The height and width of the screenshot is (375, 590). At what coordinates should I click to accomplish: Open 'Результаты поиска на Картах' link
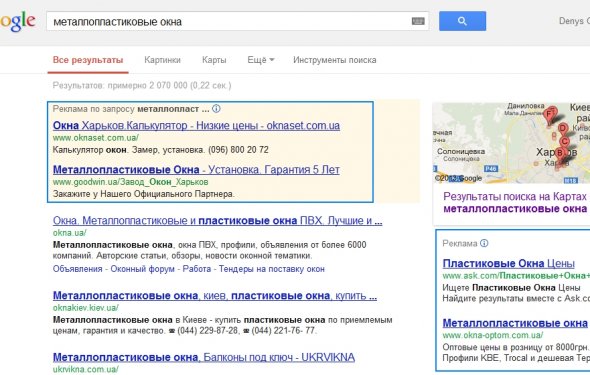click(515, 202)
